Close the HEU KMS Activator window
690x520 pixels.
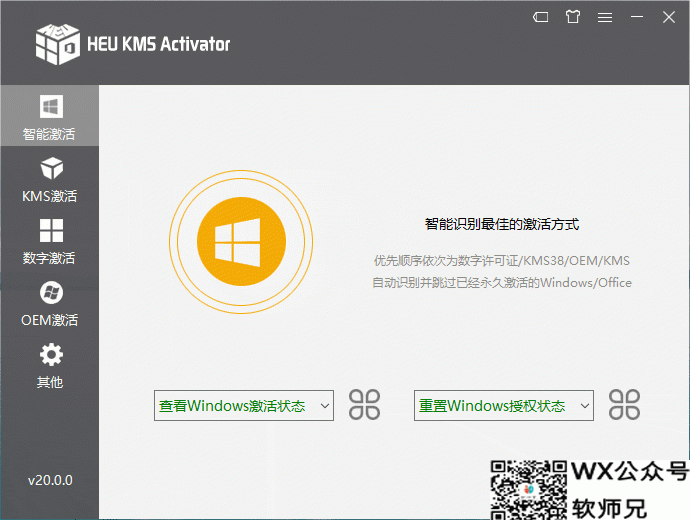tap(669, 17)
